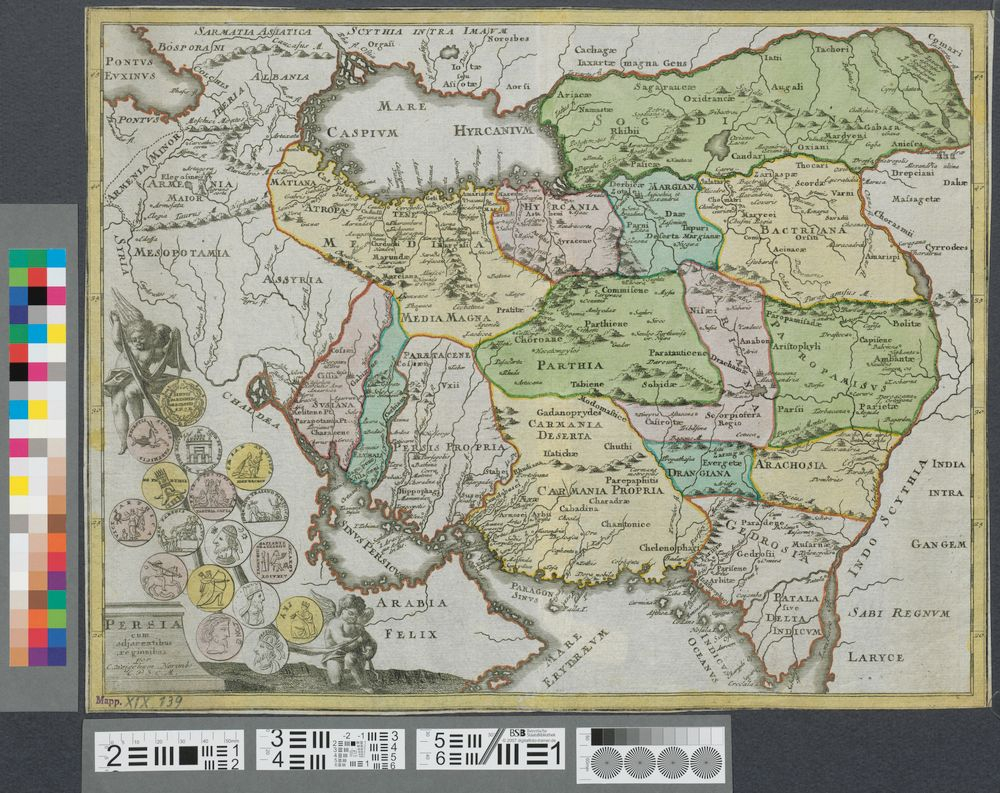The width and height of the screenshot is (1000, 793).
Task: Click the "HYRCANIUM" sea label
Action: coord(492,131)
